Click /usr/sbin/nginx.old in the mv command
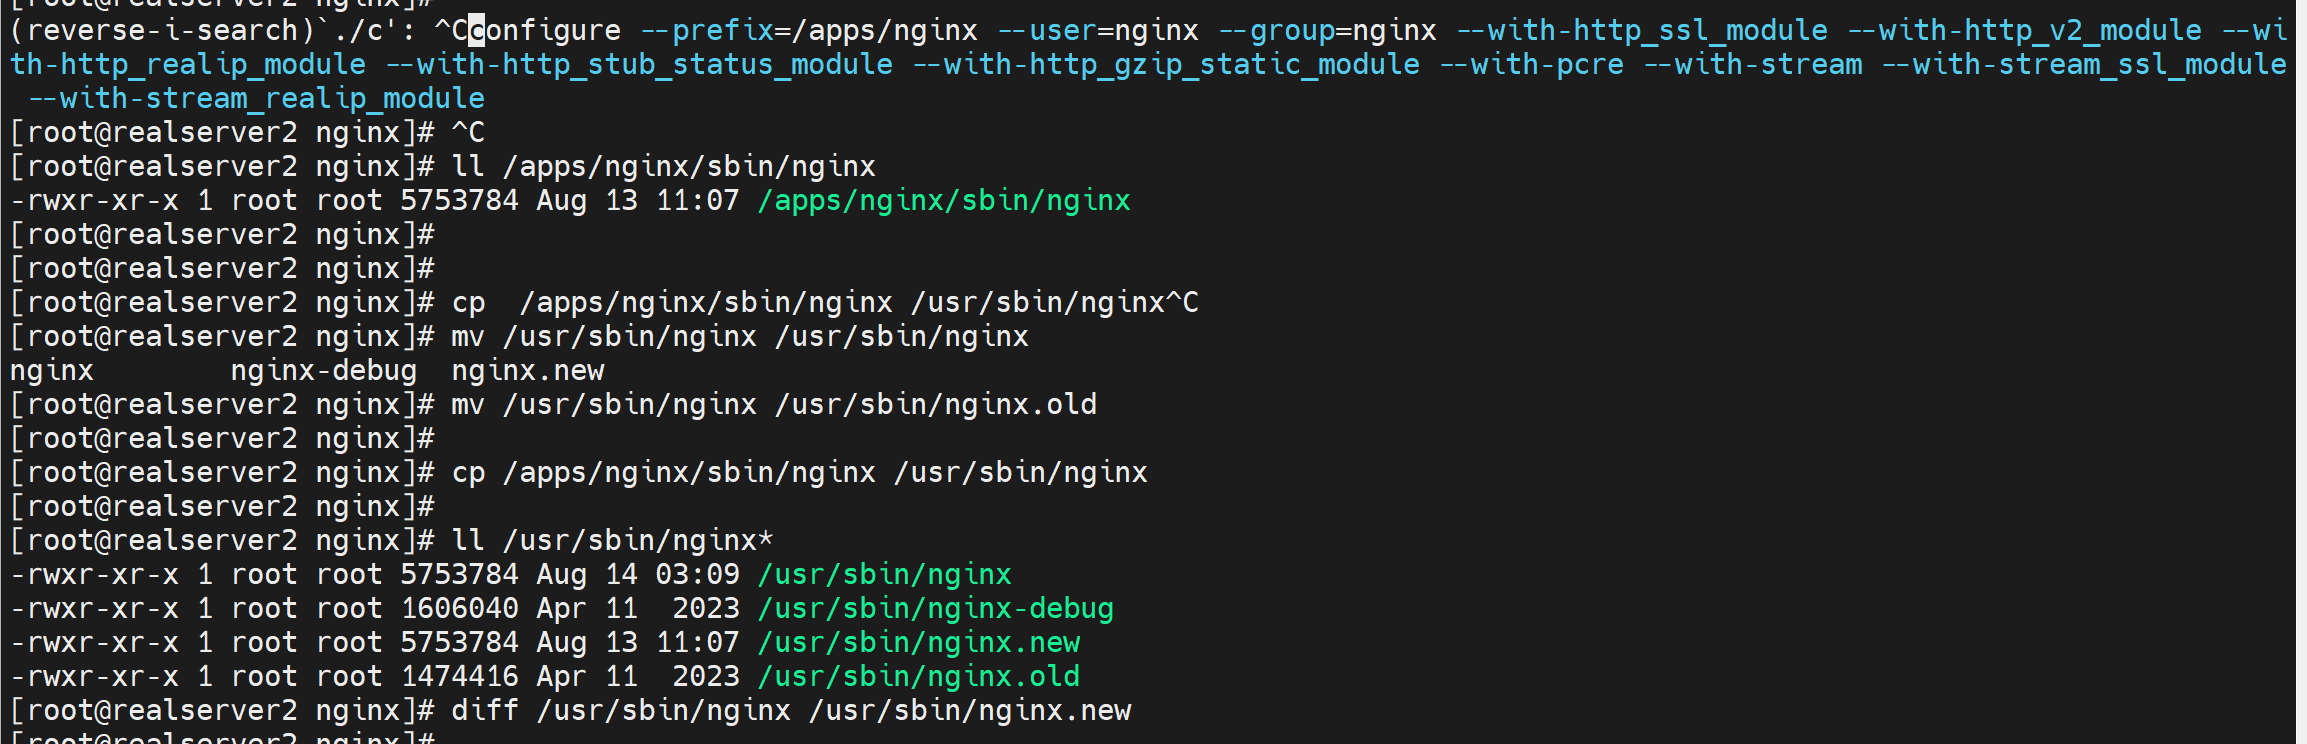 point(935,405)
